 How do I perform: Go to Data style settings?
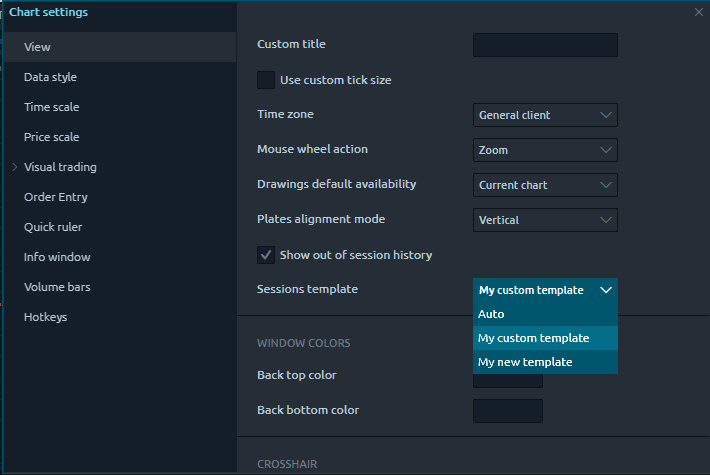tap(50, 77)
